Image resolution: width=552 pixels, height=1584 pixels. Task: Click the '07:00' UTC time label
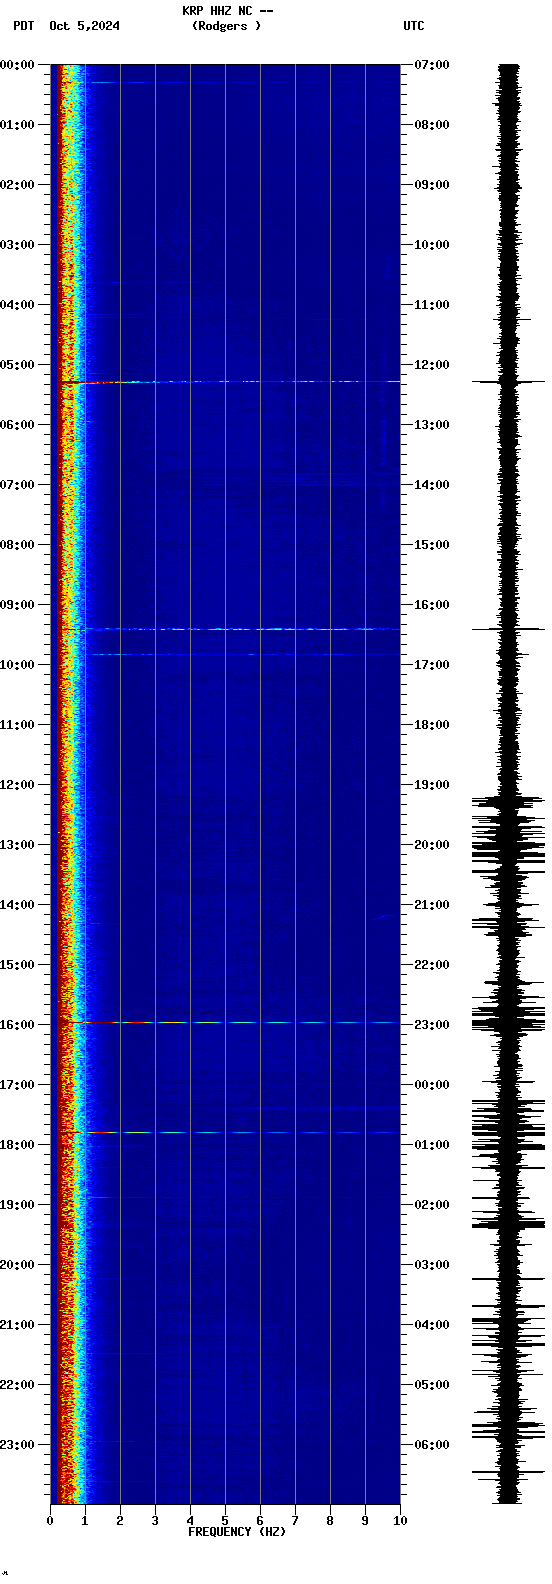[432, 65]
